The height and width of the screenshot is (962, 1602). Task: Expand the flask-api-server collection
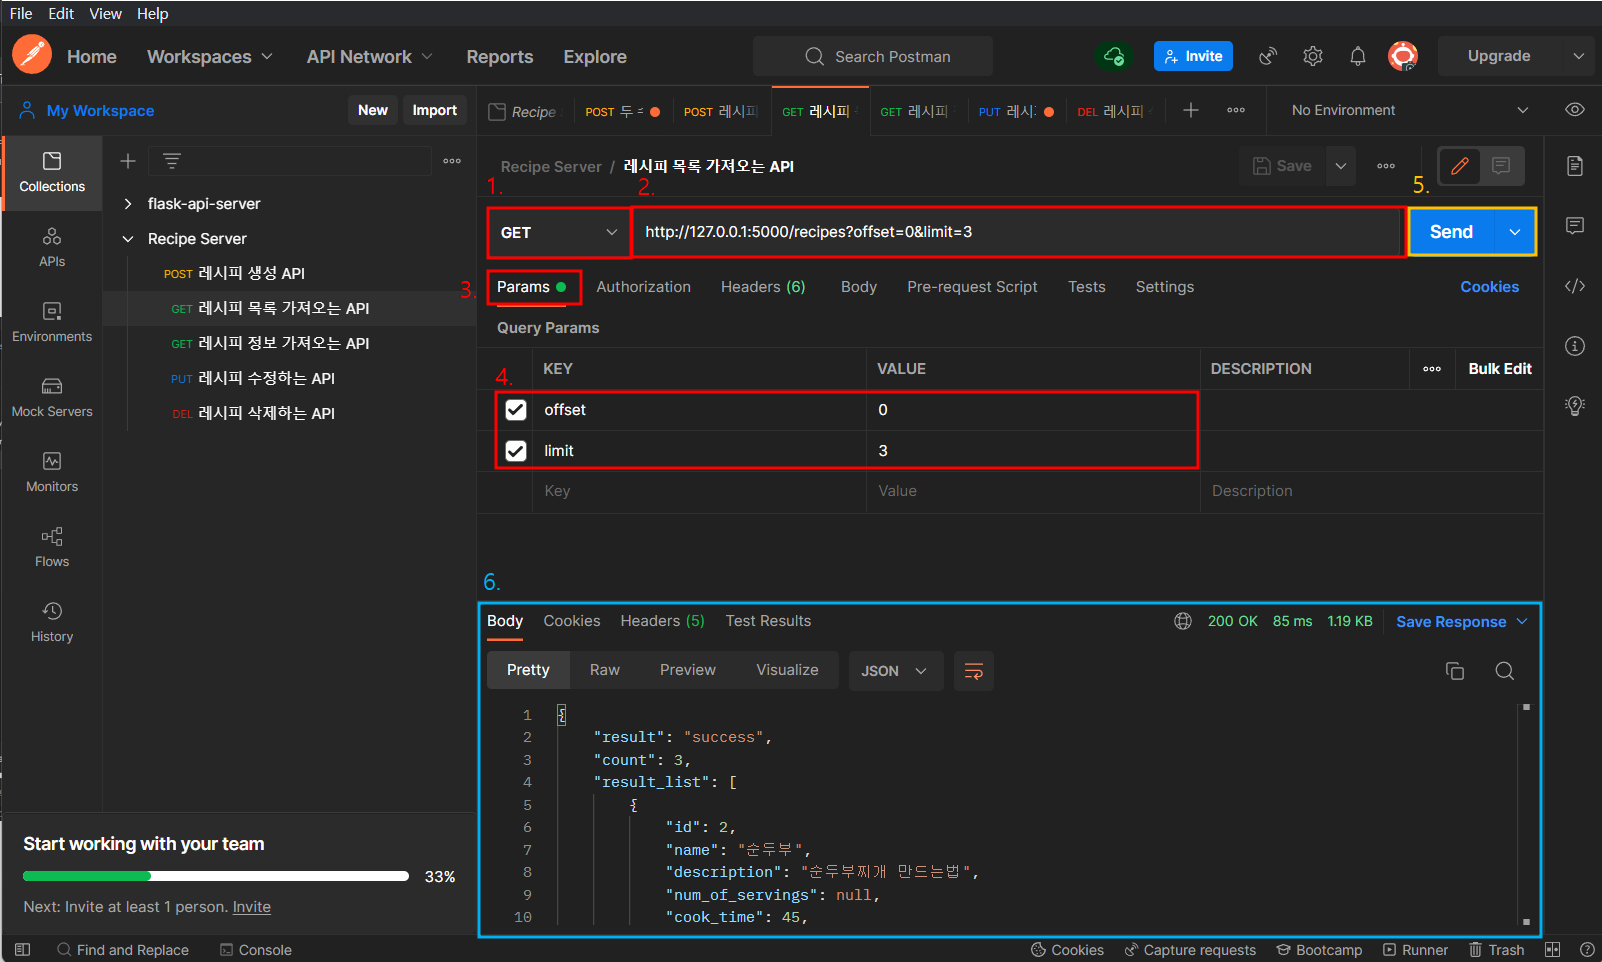pos(128,204)
